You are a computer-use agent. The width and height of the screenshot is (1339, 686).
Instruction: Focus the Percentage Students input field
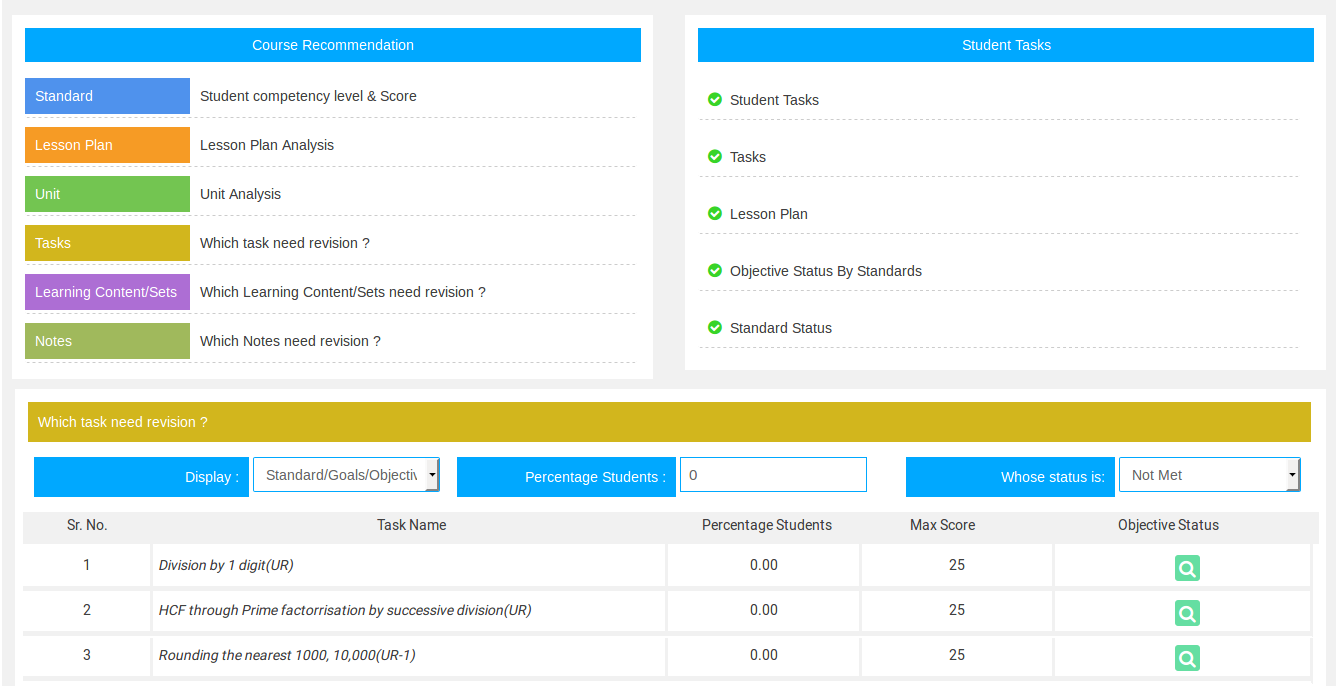pyautogui.click(x=773, y=475)
